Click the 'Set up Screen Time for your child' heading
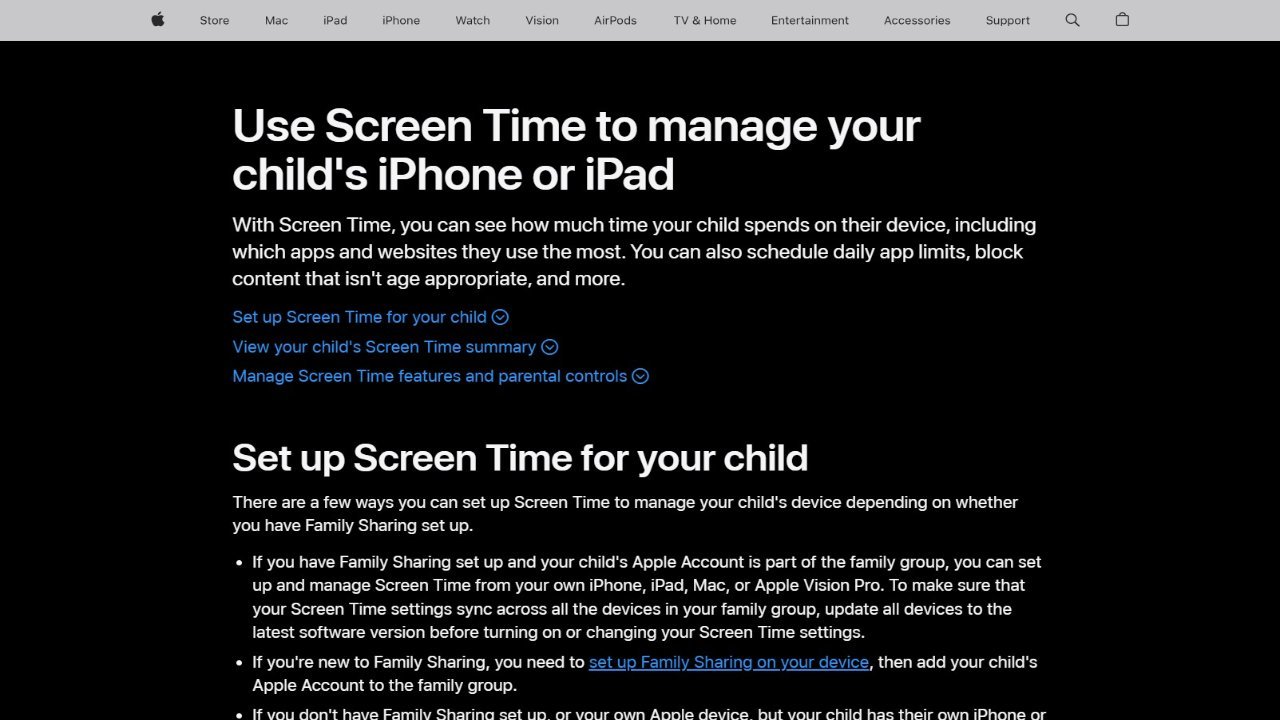Image resolution: width=1280 pixels, height=720 pixels. click(x=520, y=458)
